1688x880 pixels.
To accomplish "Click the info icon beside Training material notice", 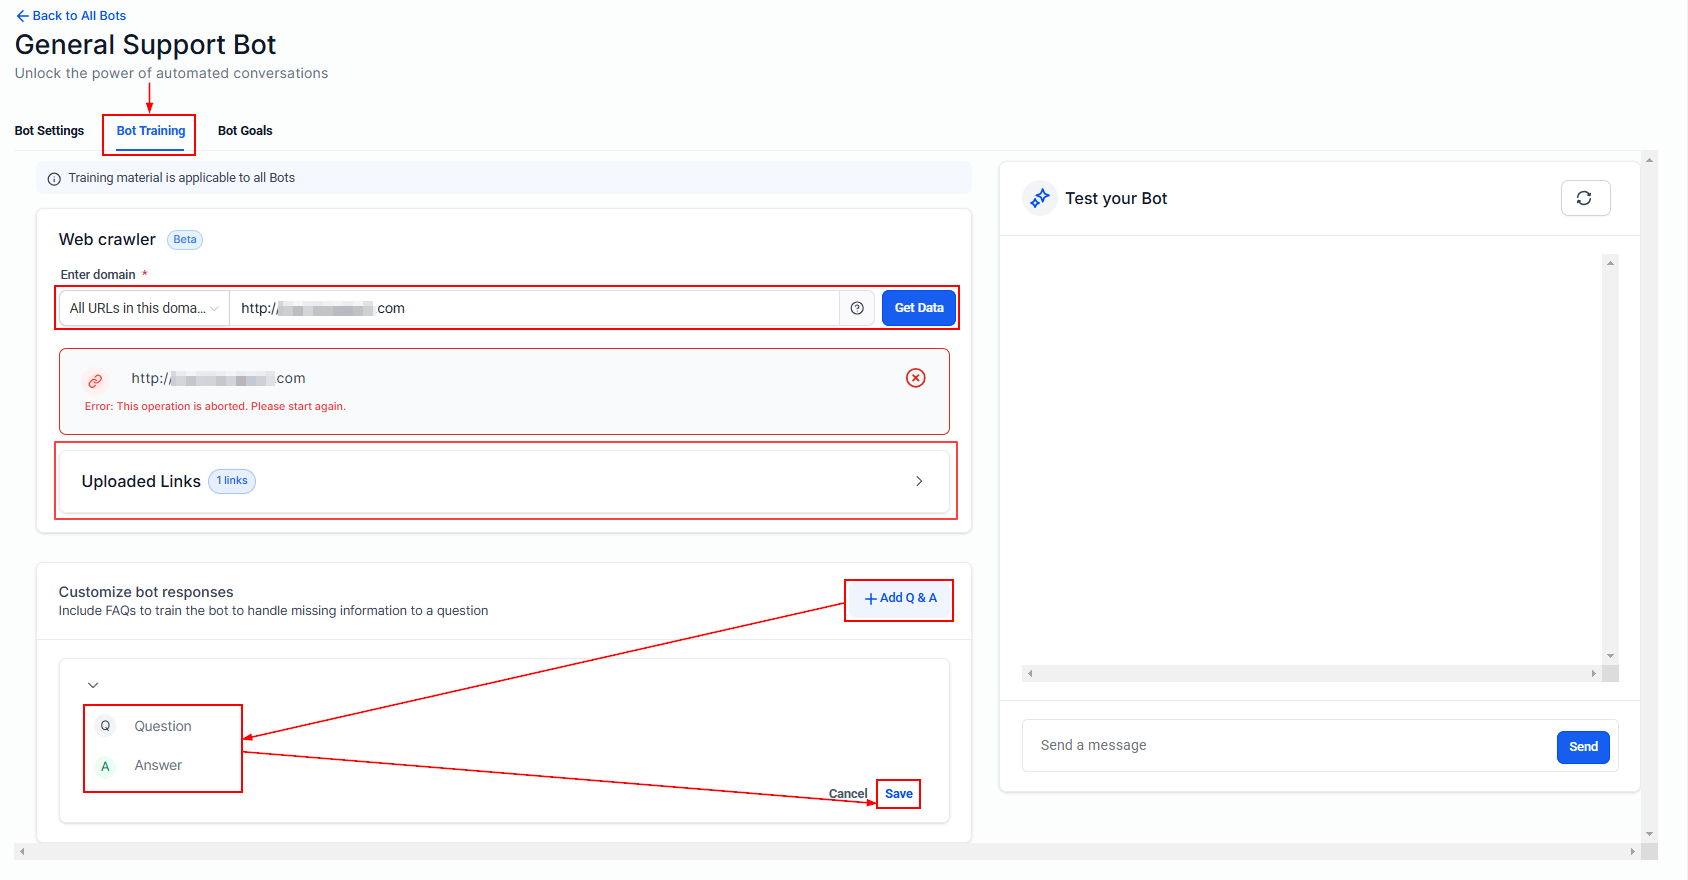I will pos(54,179).
